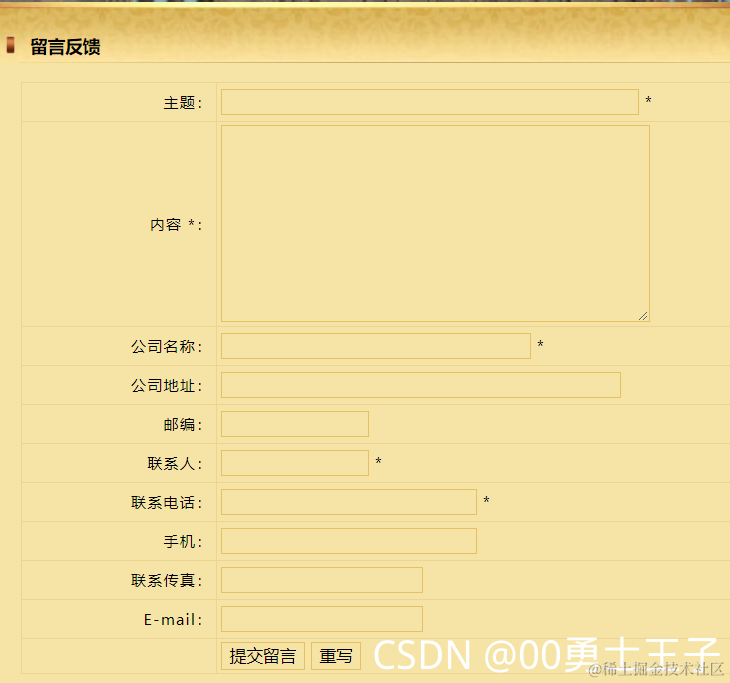The image size is (730, 683).
Task: Focus the 公司名称 company name field
Action: 375,346
